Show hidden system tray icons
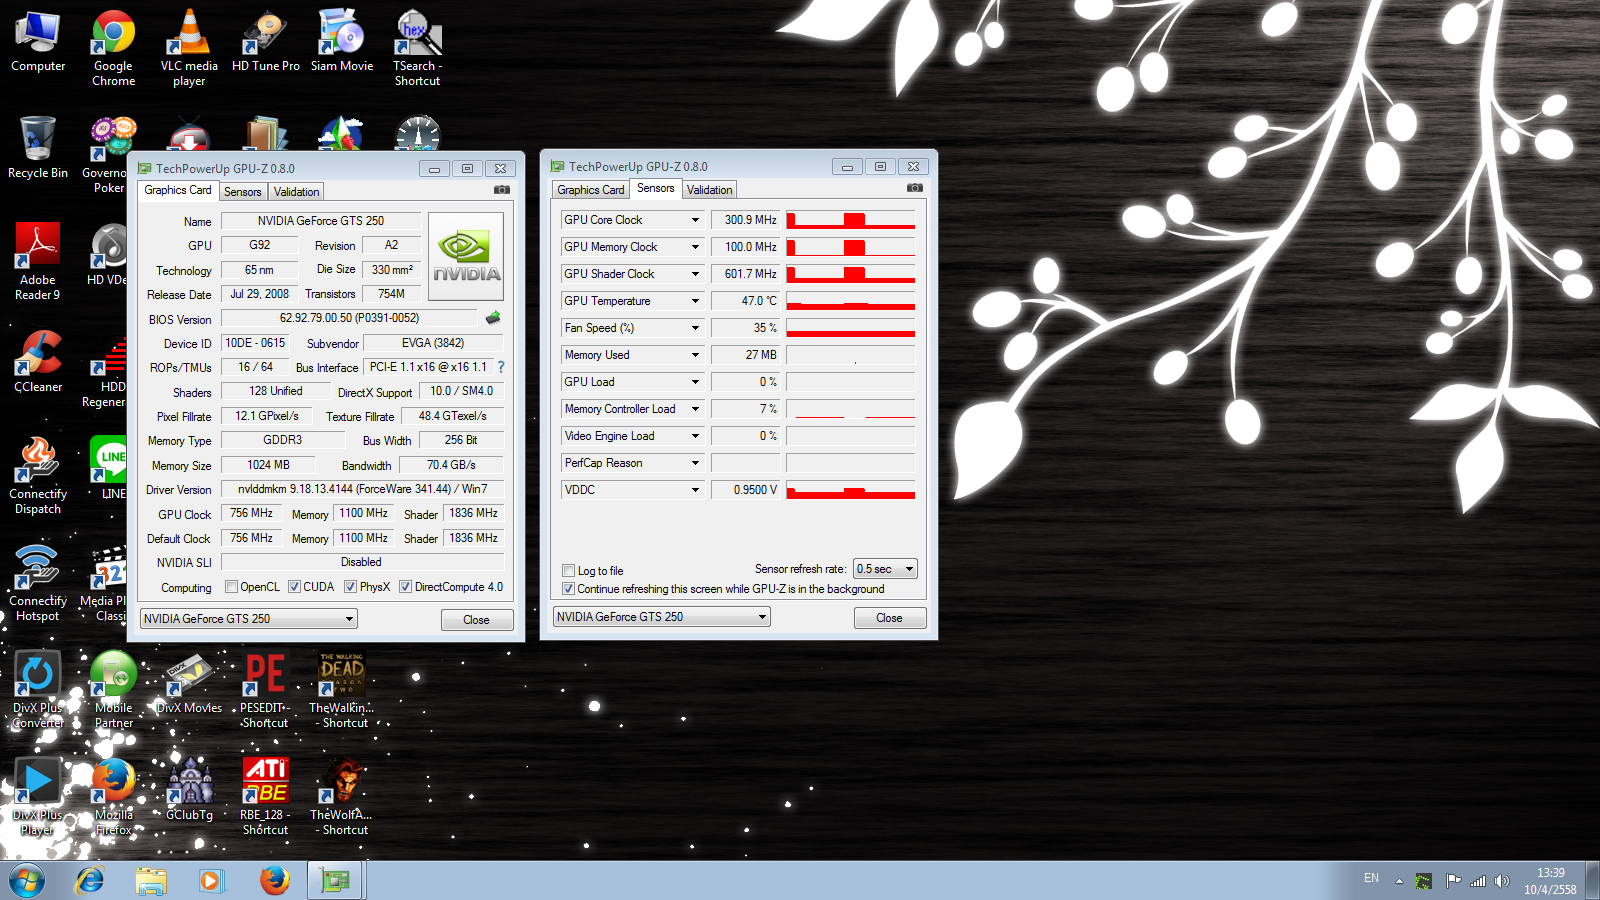The image size is (1600, 900). coord(1399,881)
